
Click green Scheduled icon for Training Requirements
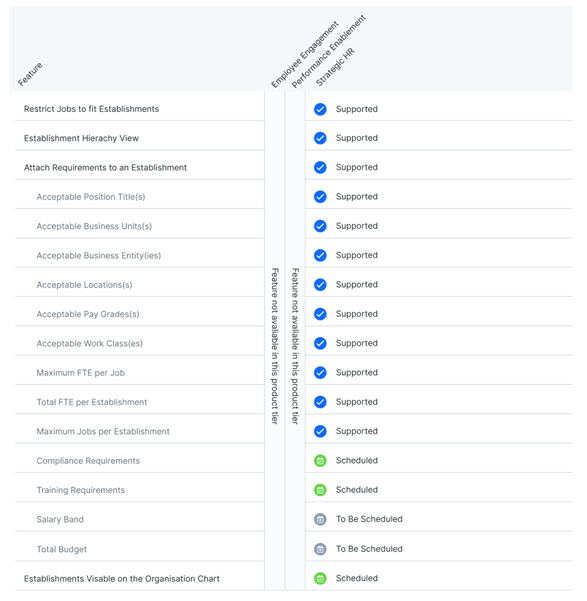[320, 490]
